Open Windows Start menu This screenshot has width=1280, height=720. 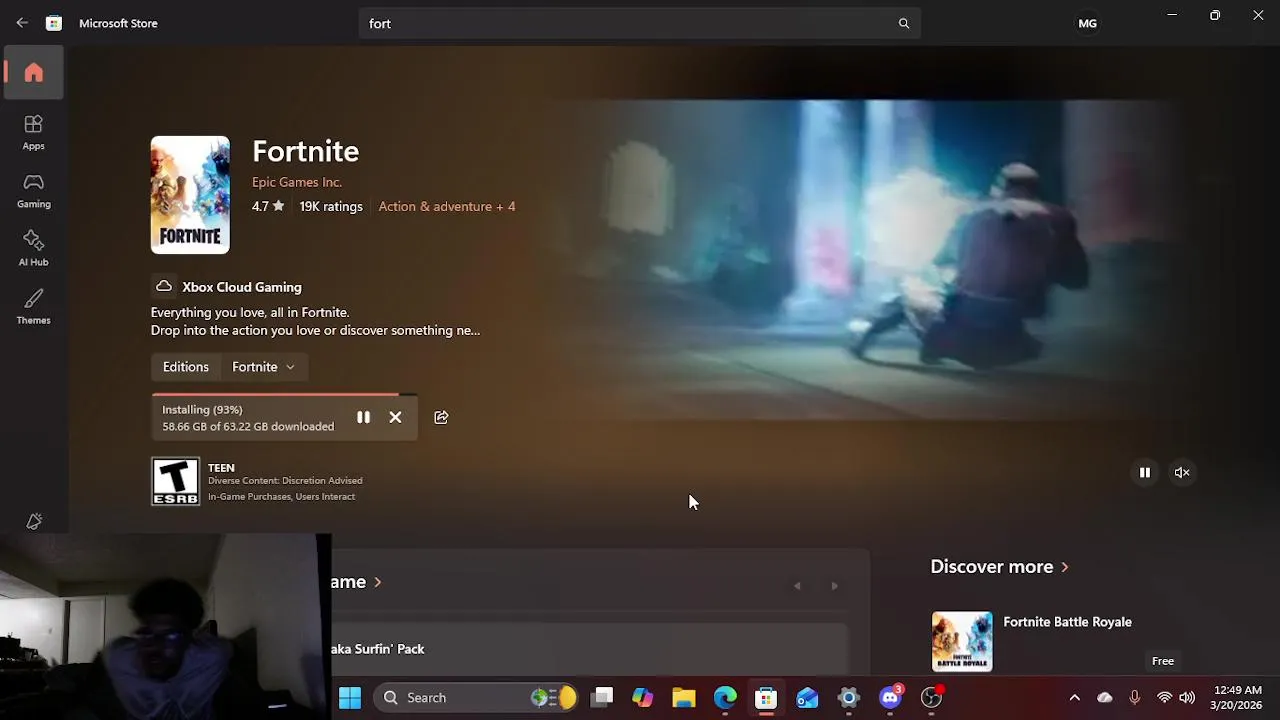click(x=350, y=697)
